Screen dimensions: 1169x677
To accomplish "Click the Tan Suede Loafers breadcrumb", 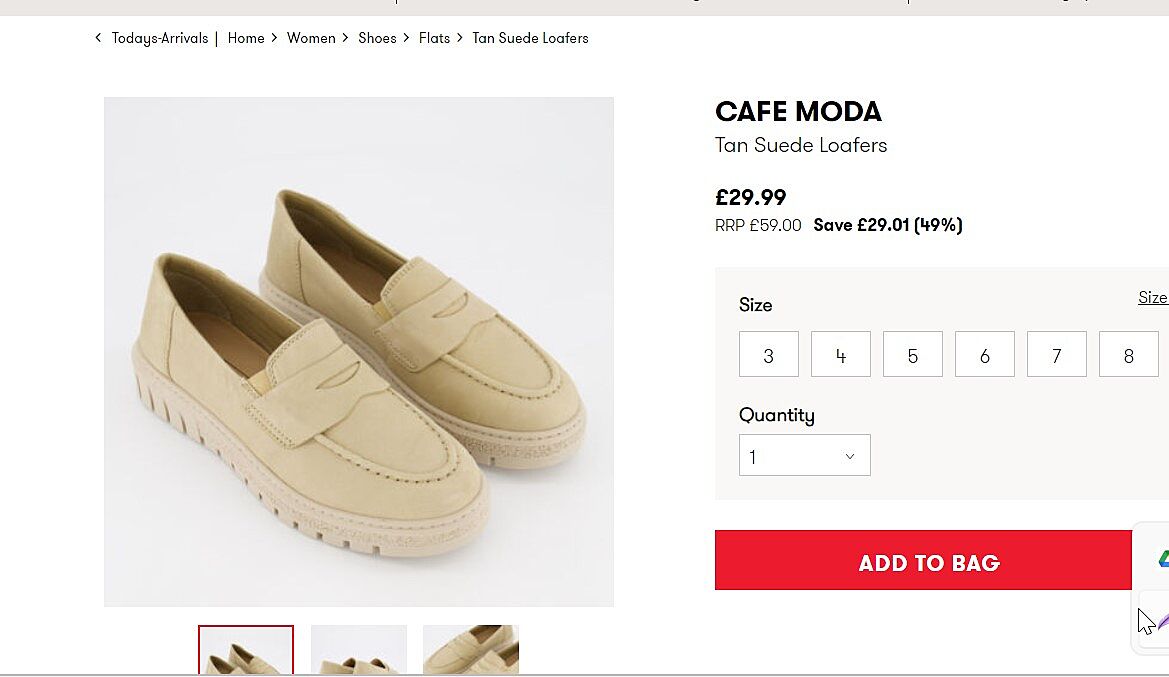I will pos(530,38).
